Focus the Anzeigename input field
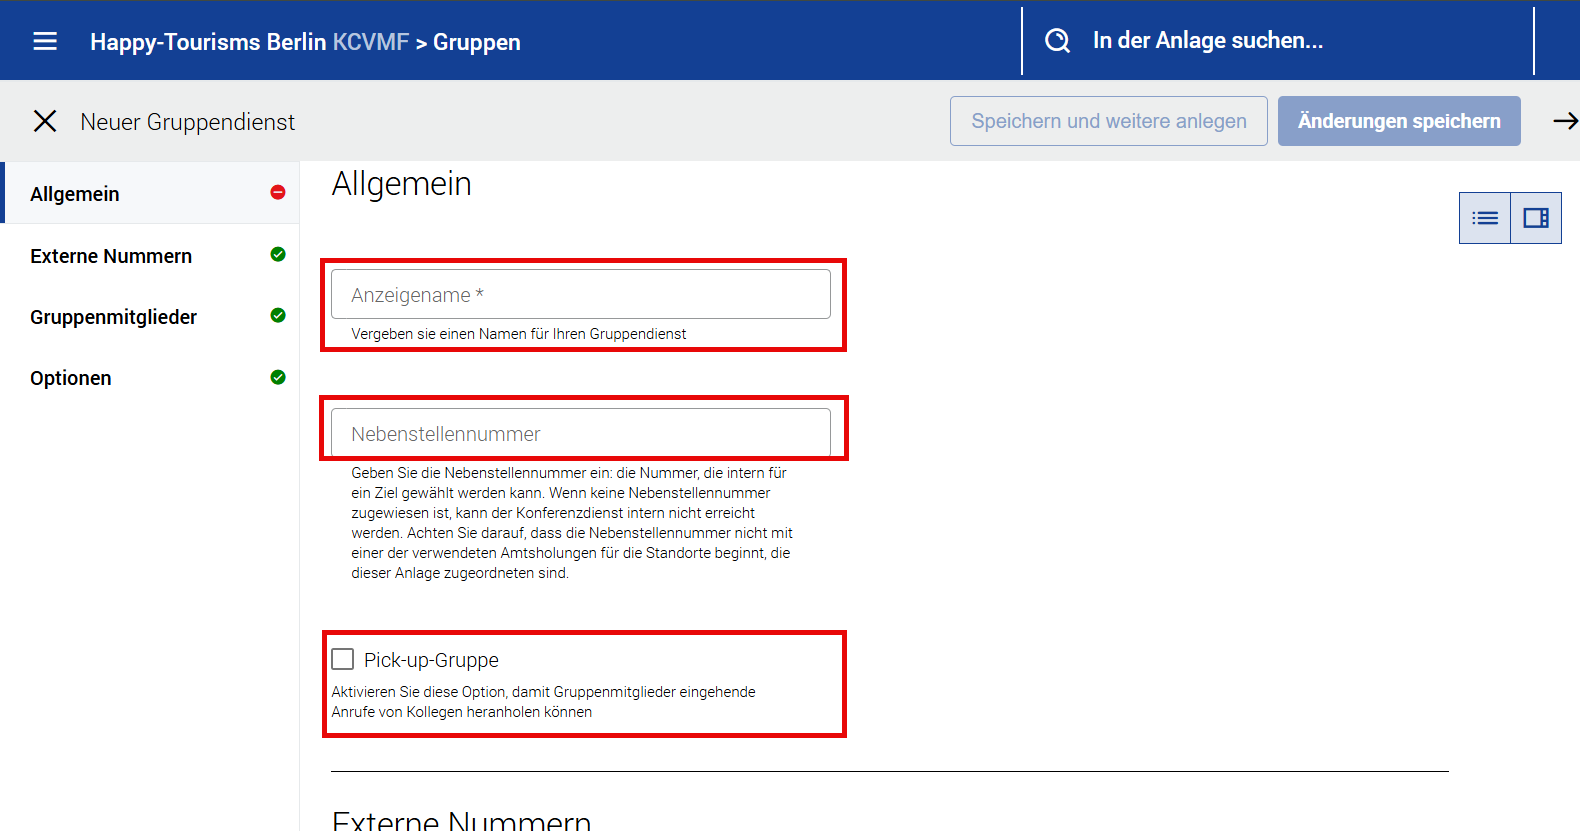Image resolution: width=1580 pixels, height=831 pixels. [580, 295]
